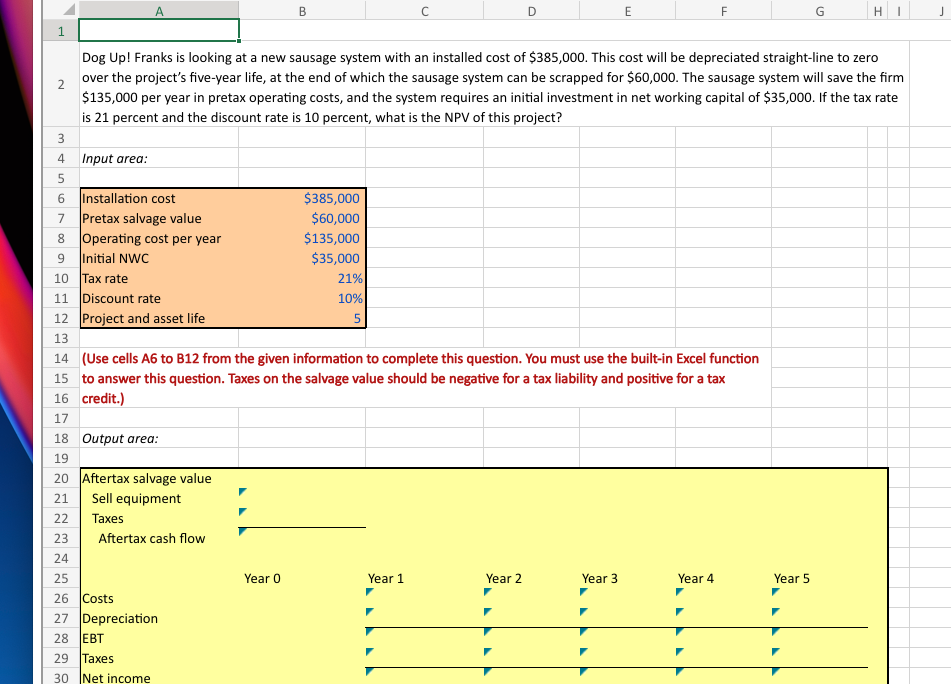Click the blue marker in Depreciation row under Year 2

[x=486, y=612]
